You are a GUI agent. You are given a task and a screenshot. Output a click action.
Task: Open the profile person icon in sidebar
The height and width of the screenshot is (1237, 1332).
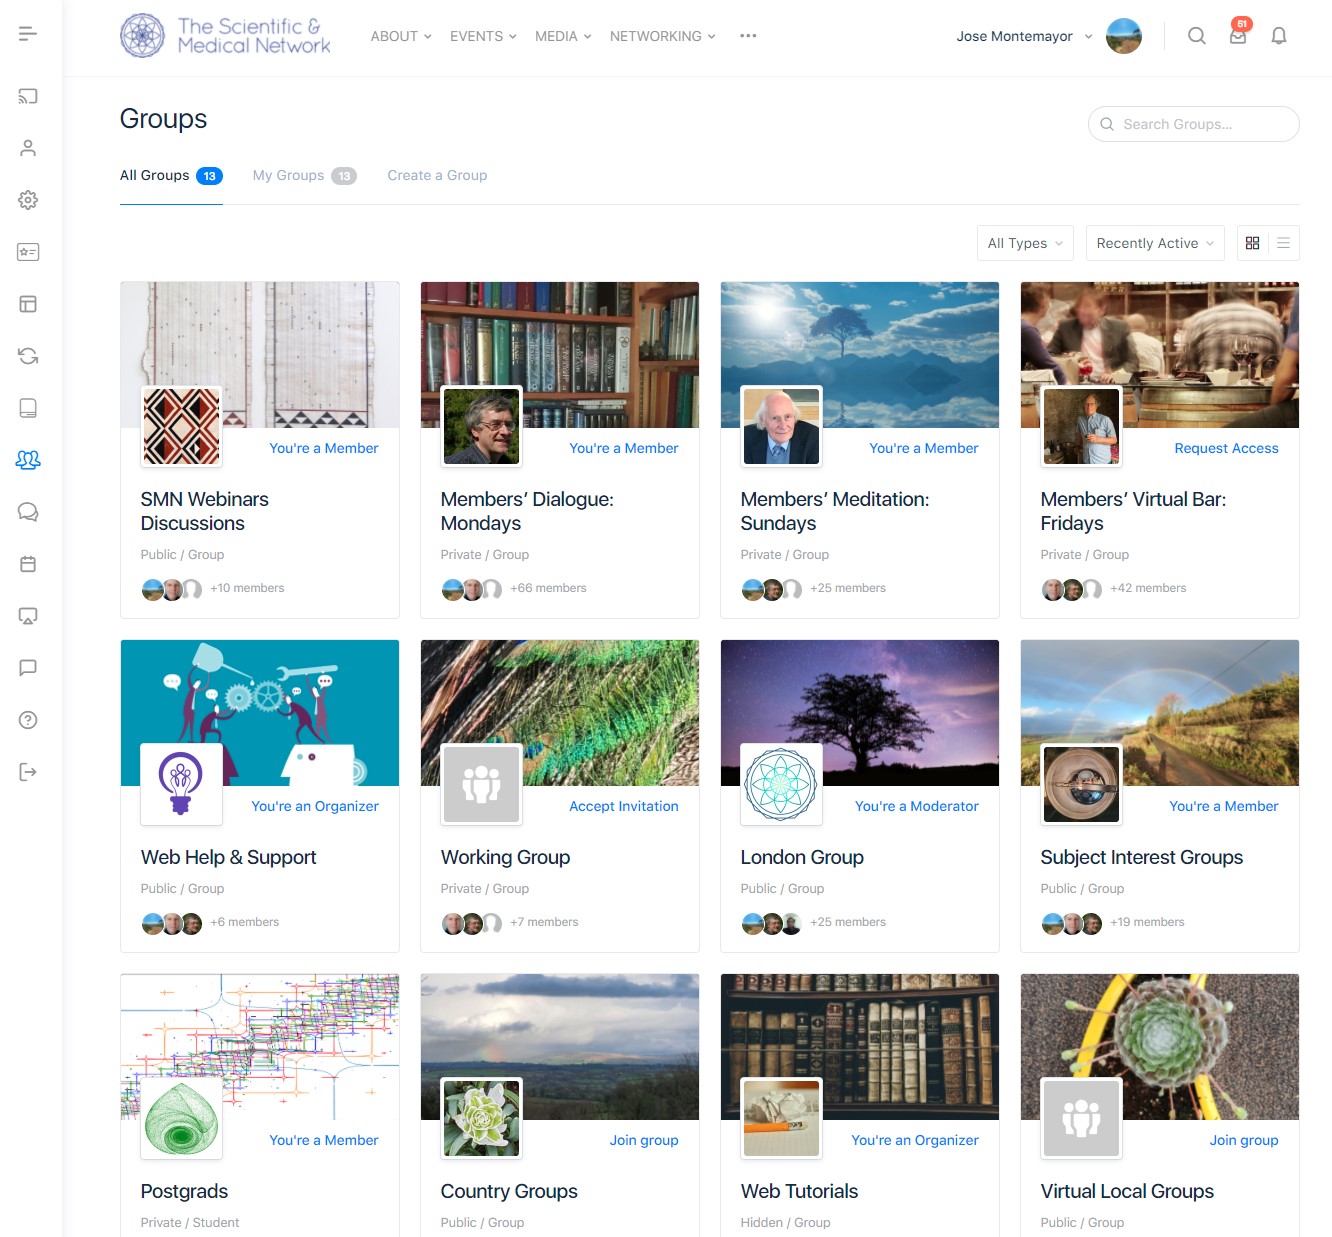[x=28, y=148]
